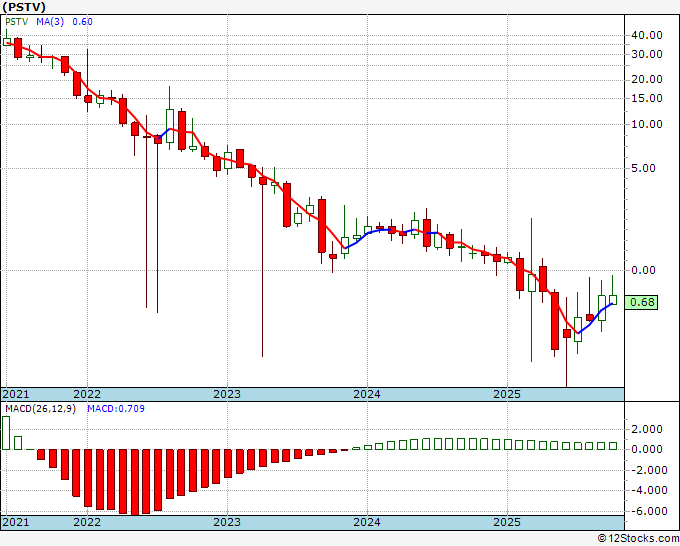
Task: Click tallest green MACD bar at 2021
Action: pyautogui.click(x=6, y=433)
